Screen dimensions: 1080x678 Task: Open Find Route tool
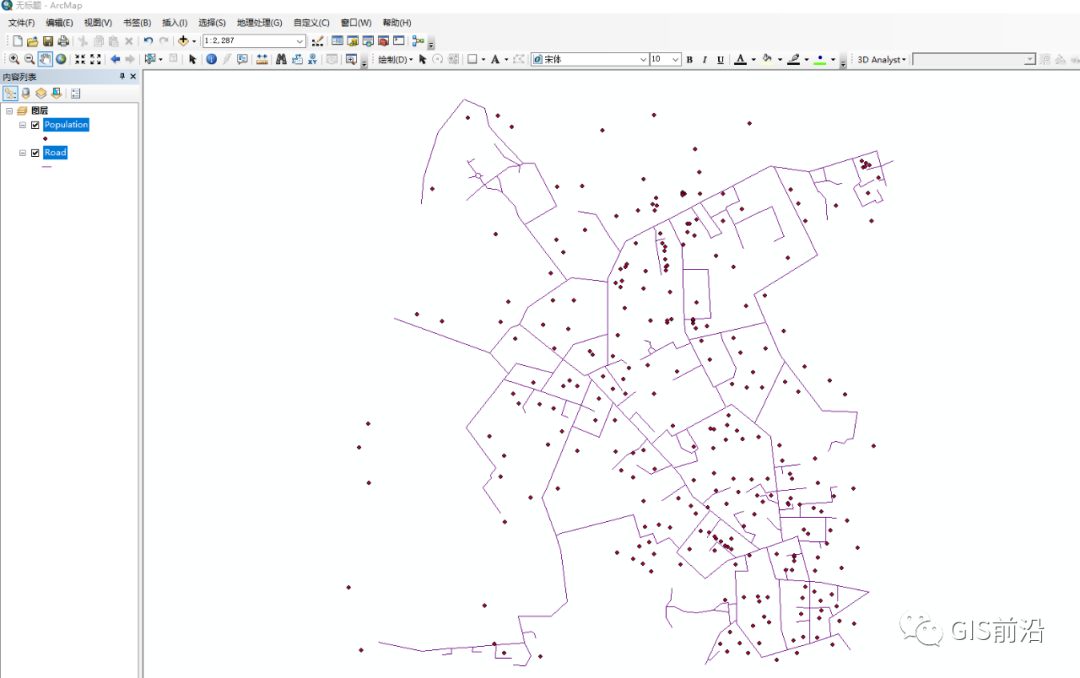tap(297, 59)
